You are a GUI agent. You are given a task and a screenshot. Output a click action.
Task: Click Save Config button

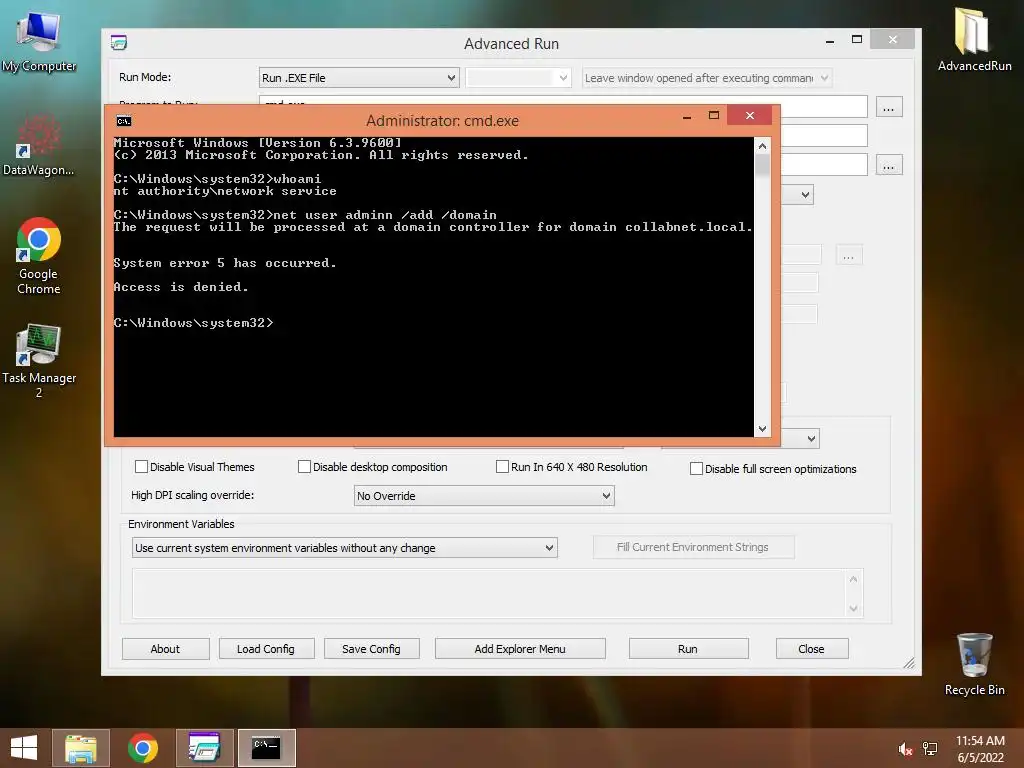coord(371,649)
